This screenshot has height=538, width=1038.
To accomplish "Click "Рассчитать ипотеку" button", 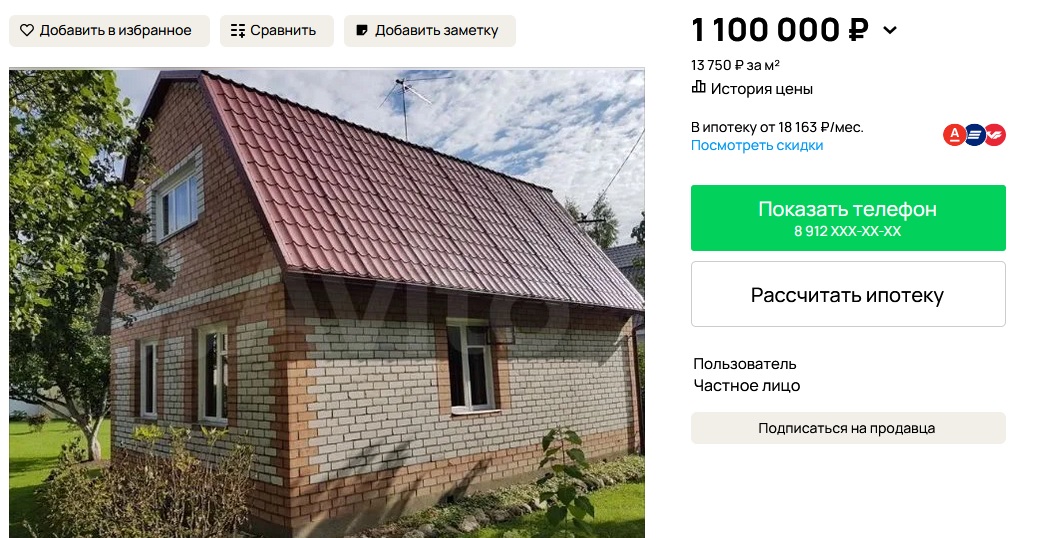I will point(848,294).
